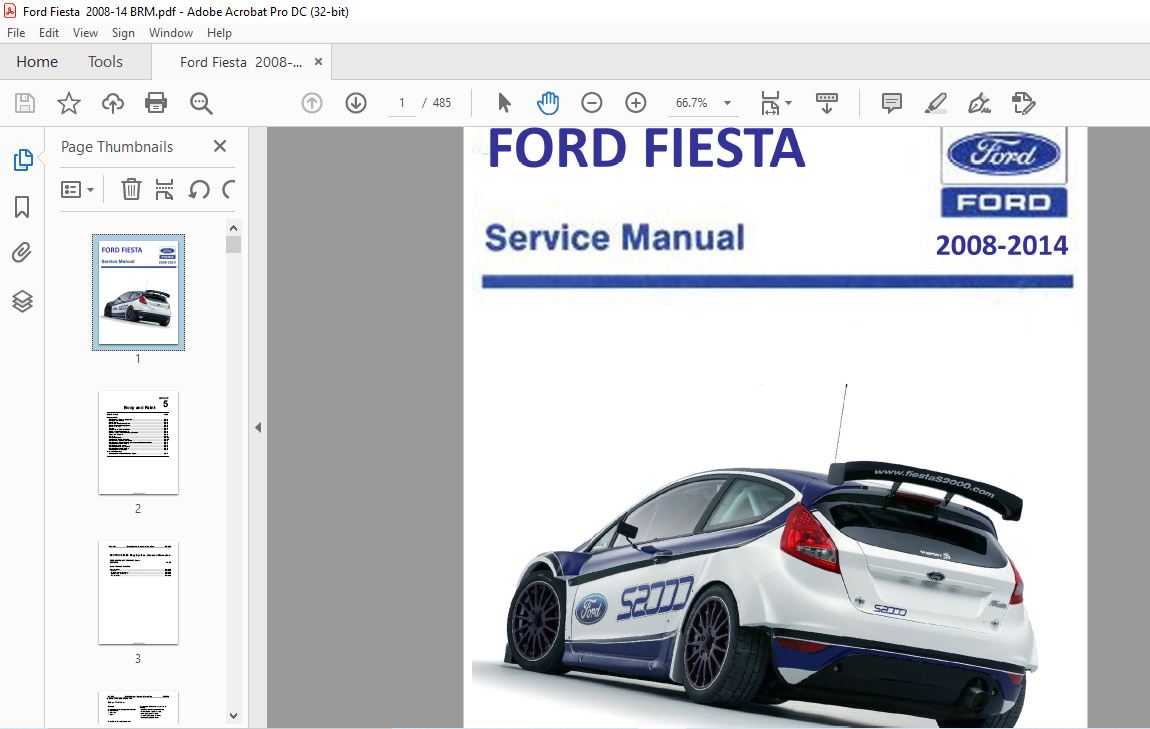Close the Page Thumbnails panel
Viewport: 1150px width, 729px height.
tap(219, 146)
